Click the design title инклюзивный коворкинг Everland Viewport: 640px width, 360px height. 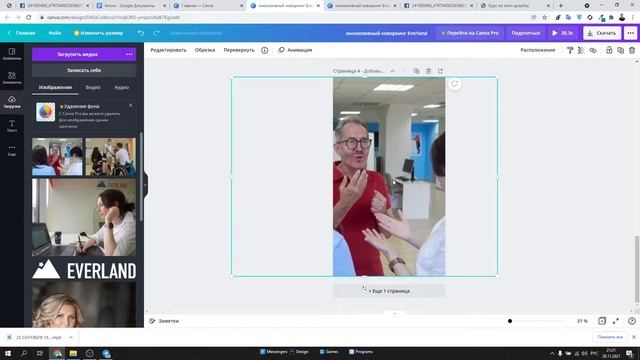click(x=386, y=33)
